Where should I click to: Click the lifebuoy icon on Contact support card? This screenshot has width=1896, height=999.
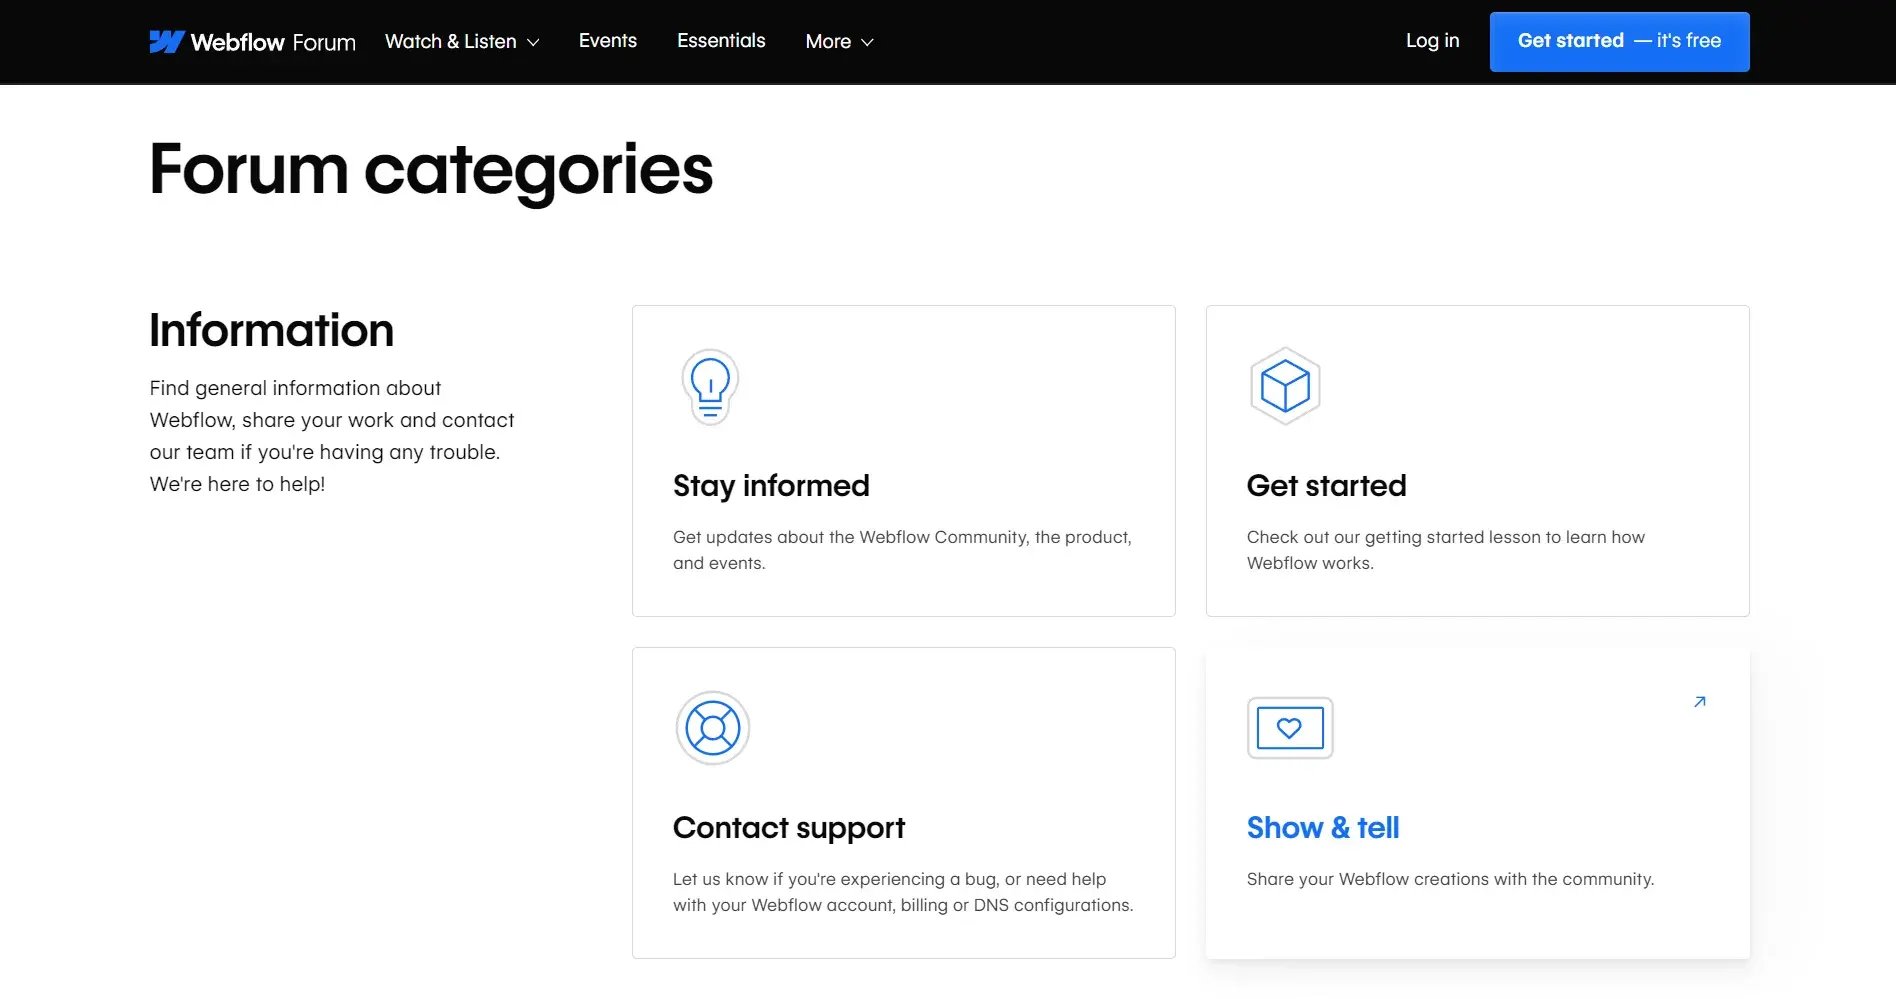(x=713, y=728)
